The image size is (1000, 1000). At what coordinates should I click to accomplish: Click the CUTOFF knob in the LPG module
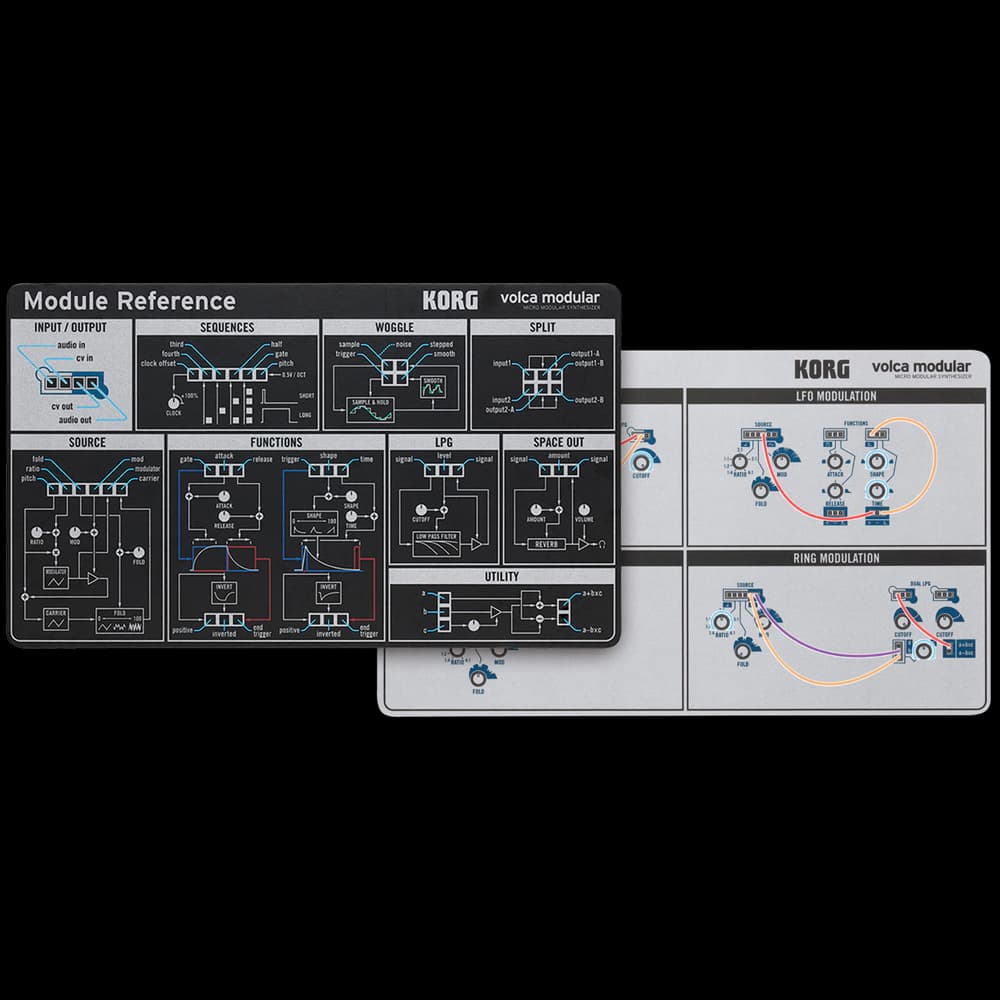421,510
